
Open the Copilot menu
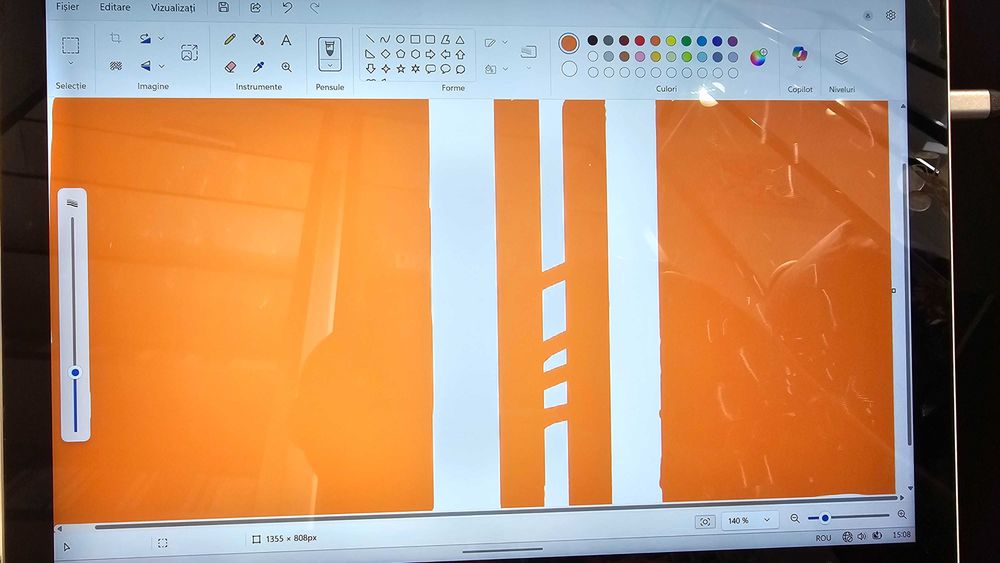click(799, 56)
